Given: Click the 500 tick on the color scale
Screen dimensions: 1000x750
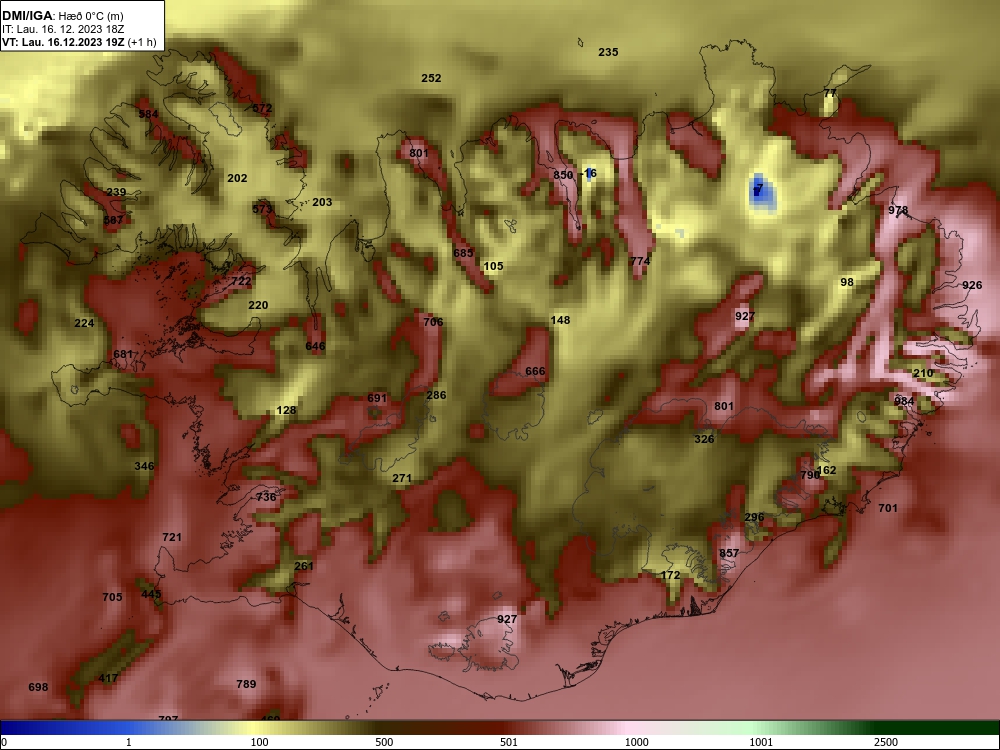Looking at the screenshot, I should click(384, 742).
